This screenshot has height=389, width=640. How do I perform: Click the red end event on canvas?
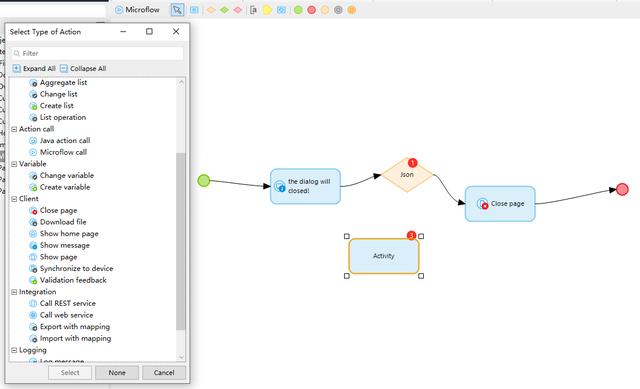pos(622,189)
